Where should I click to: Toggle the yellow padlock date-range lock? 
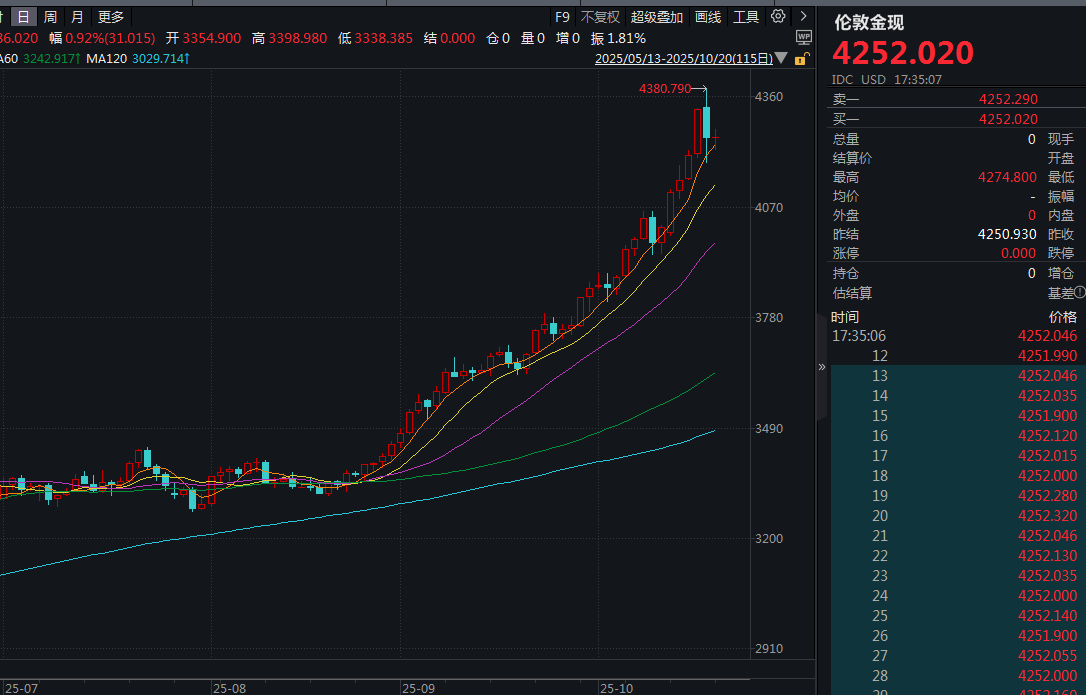(x=800, y=59)
